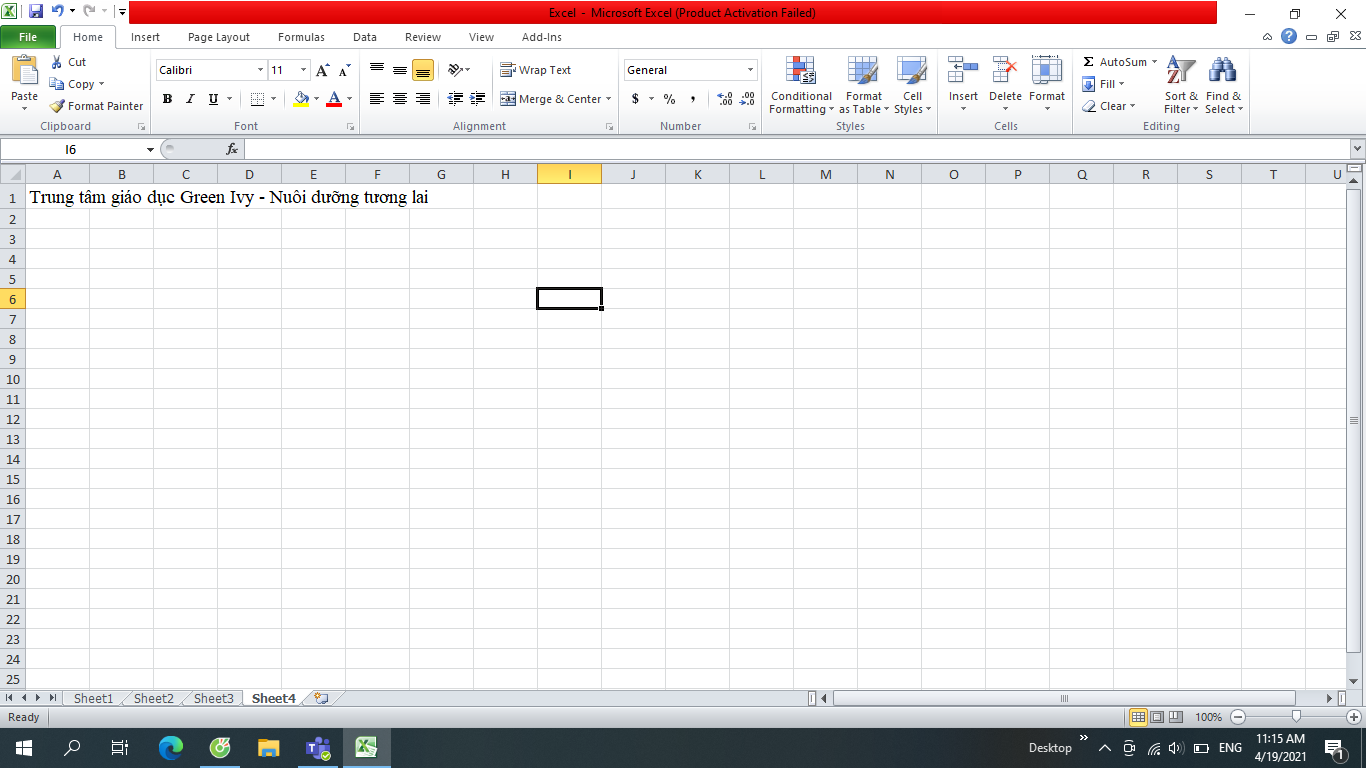Switch to Sheet1 worksheet tab
The image size is (1366, 768).
(x=93, y=698)
